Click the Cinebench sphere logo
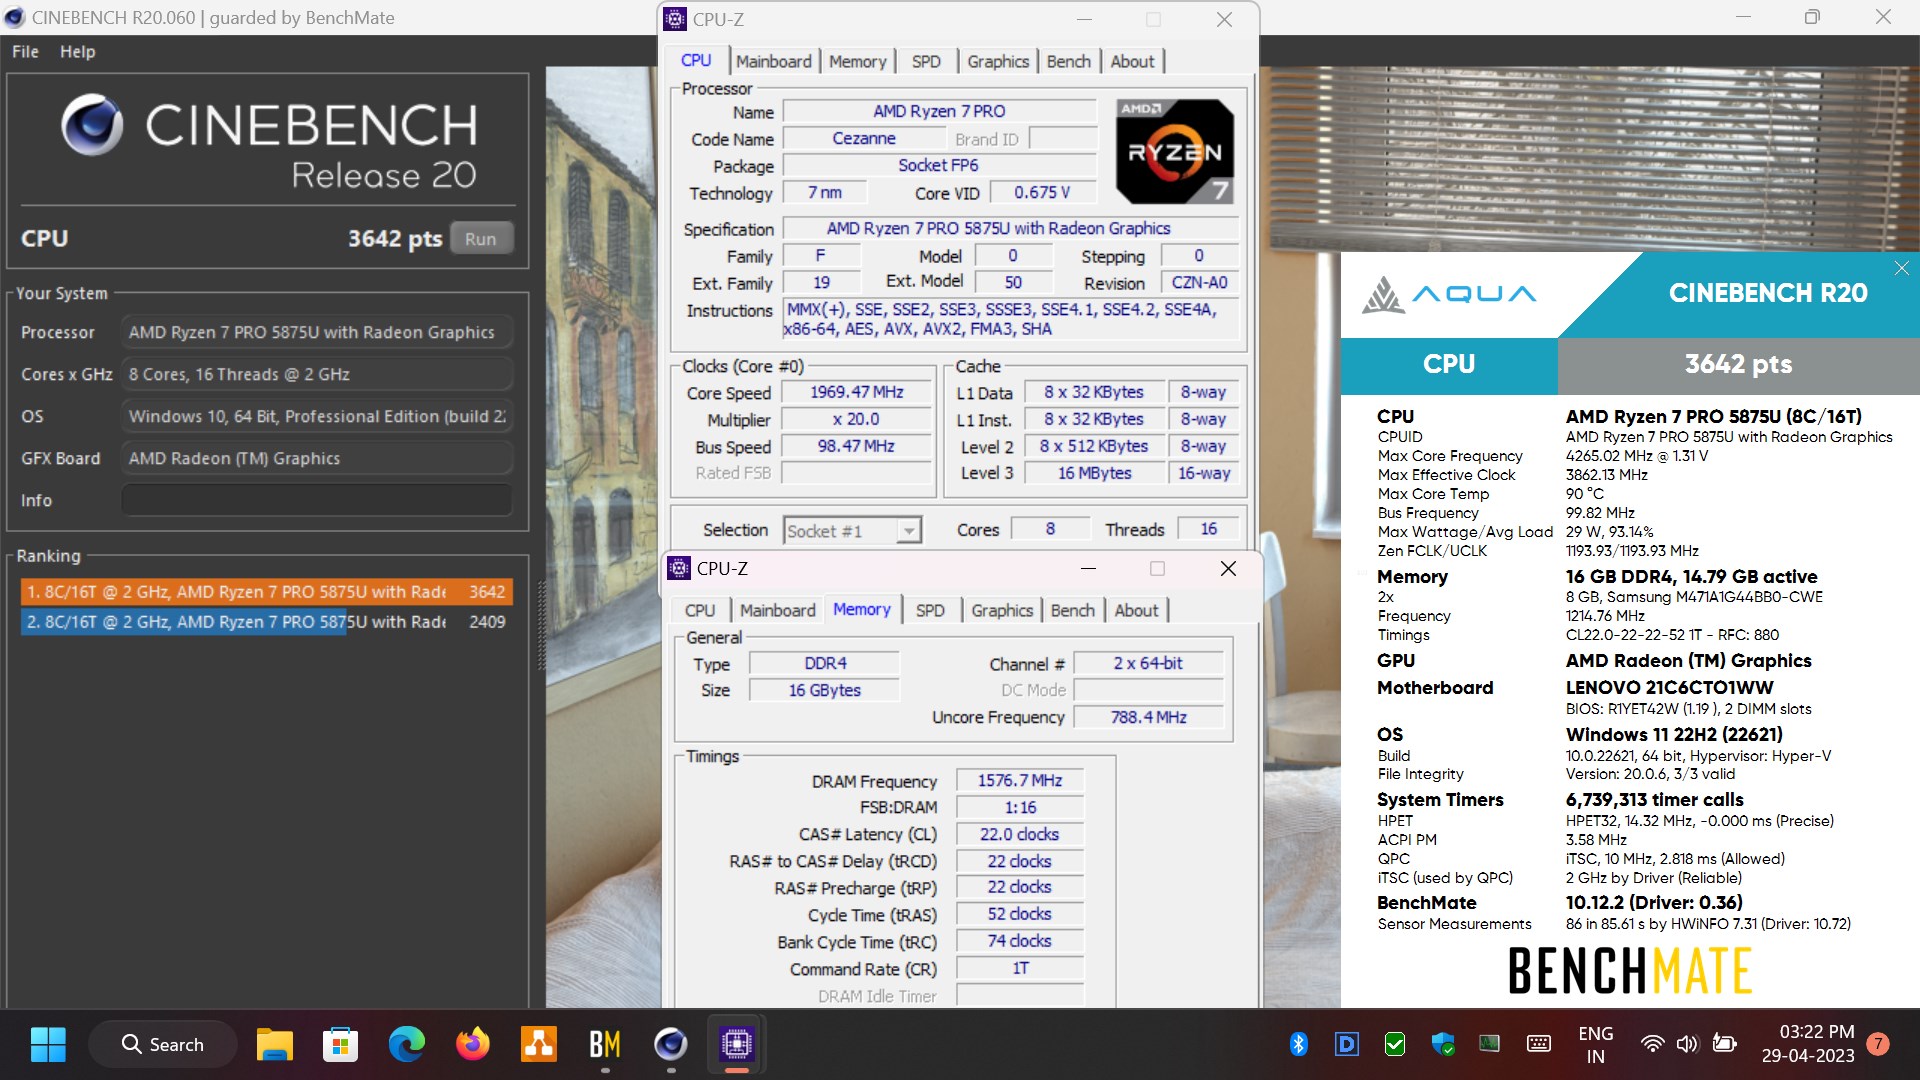 click(92, 125)
